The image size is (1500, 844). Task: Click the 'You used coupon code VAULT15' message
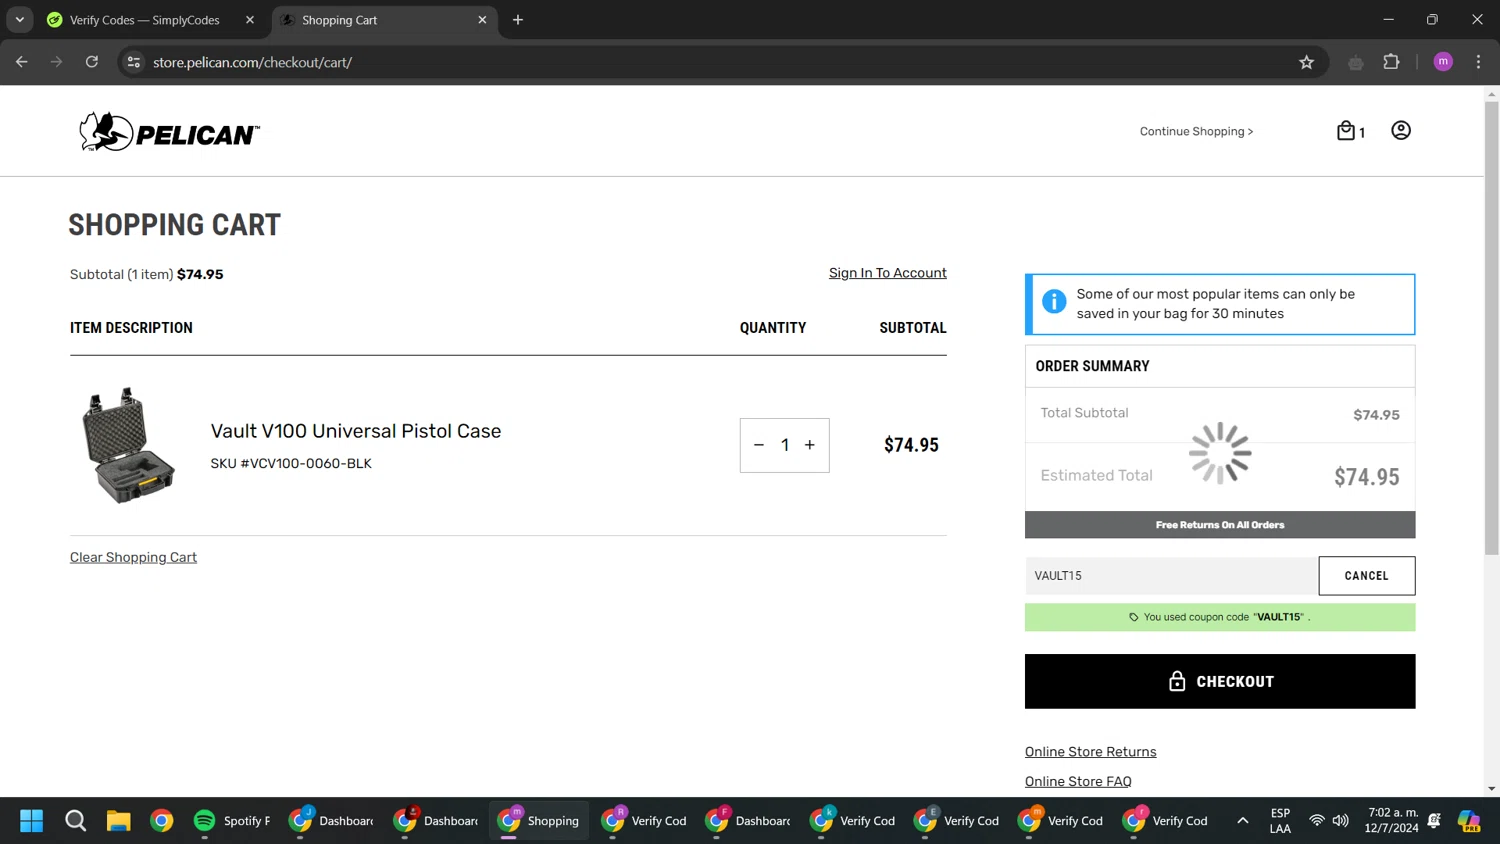(1220, 617)
